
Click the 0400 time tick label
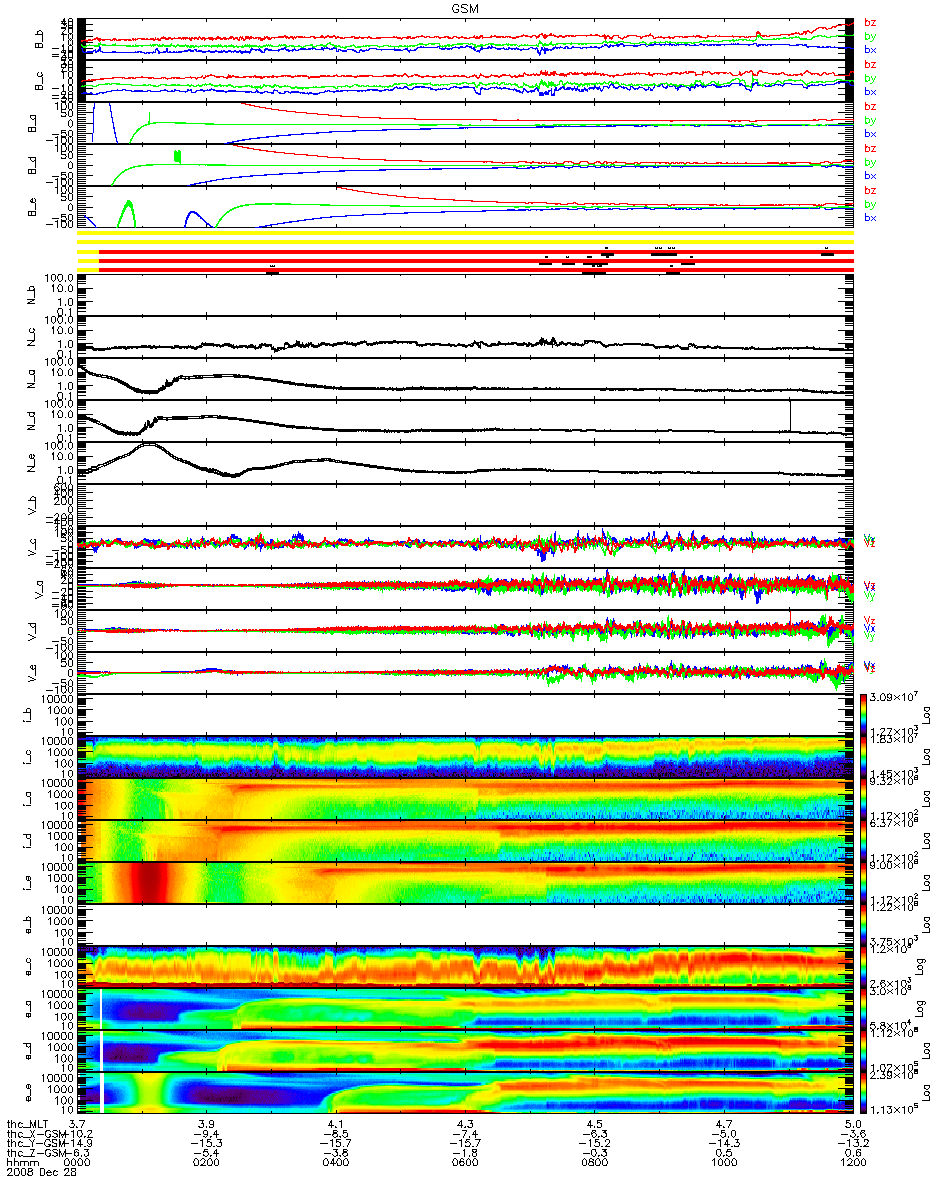[335, 1163]
